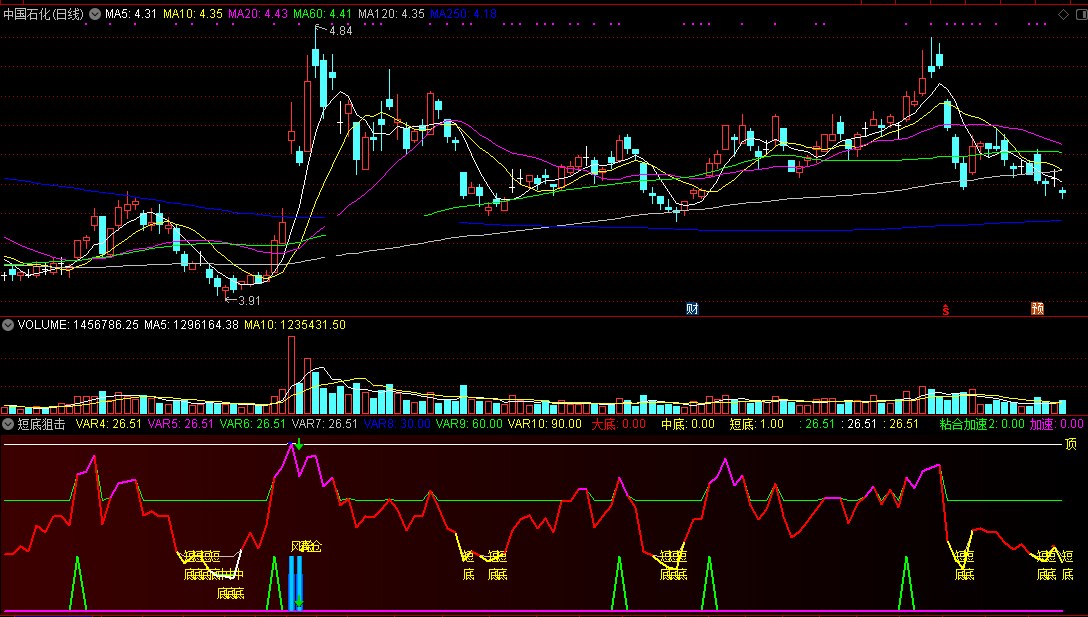
Task: Click the VAR4: 26.51 label
Action: point(109,424)
